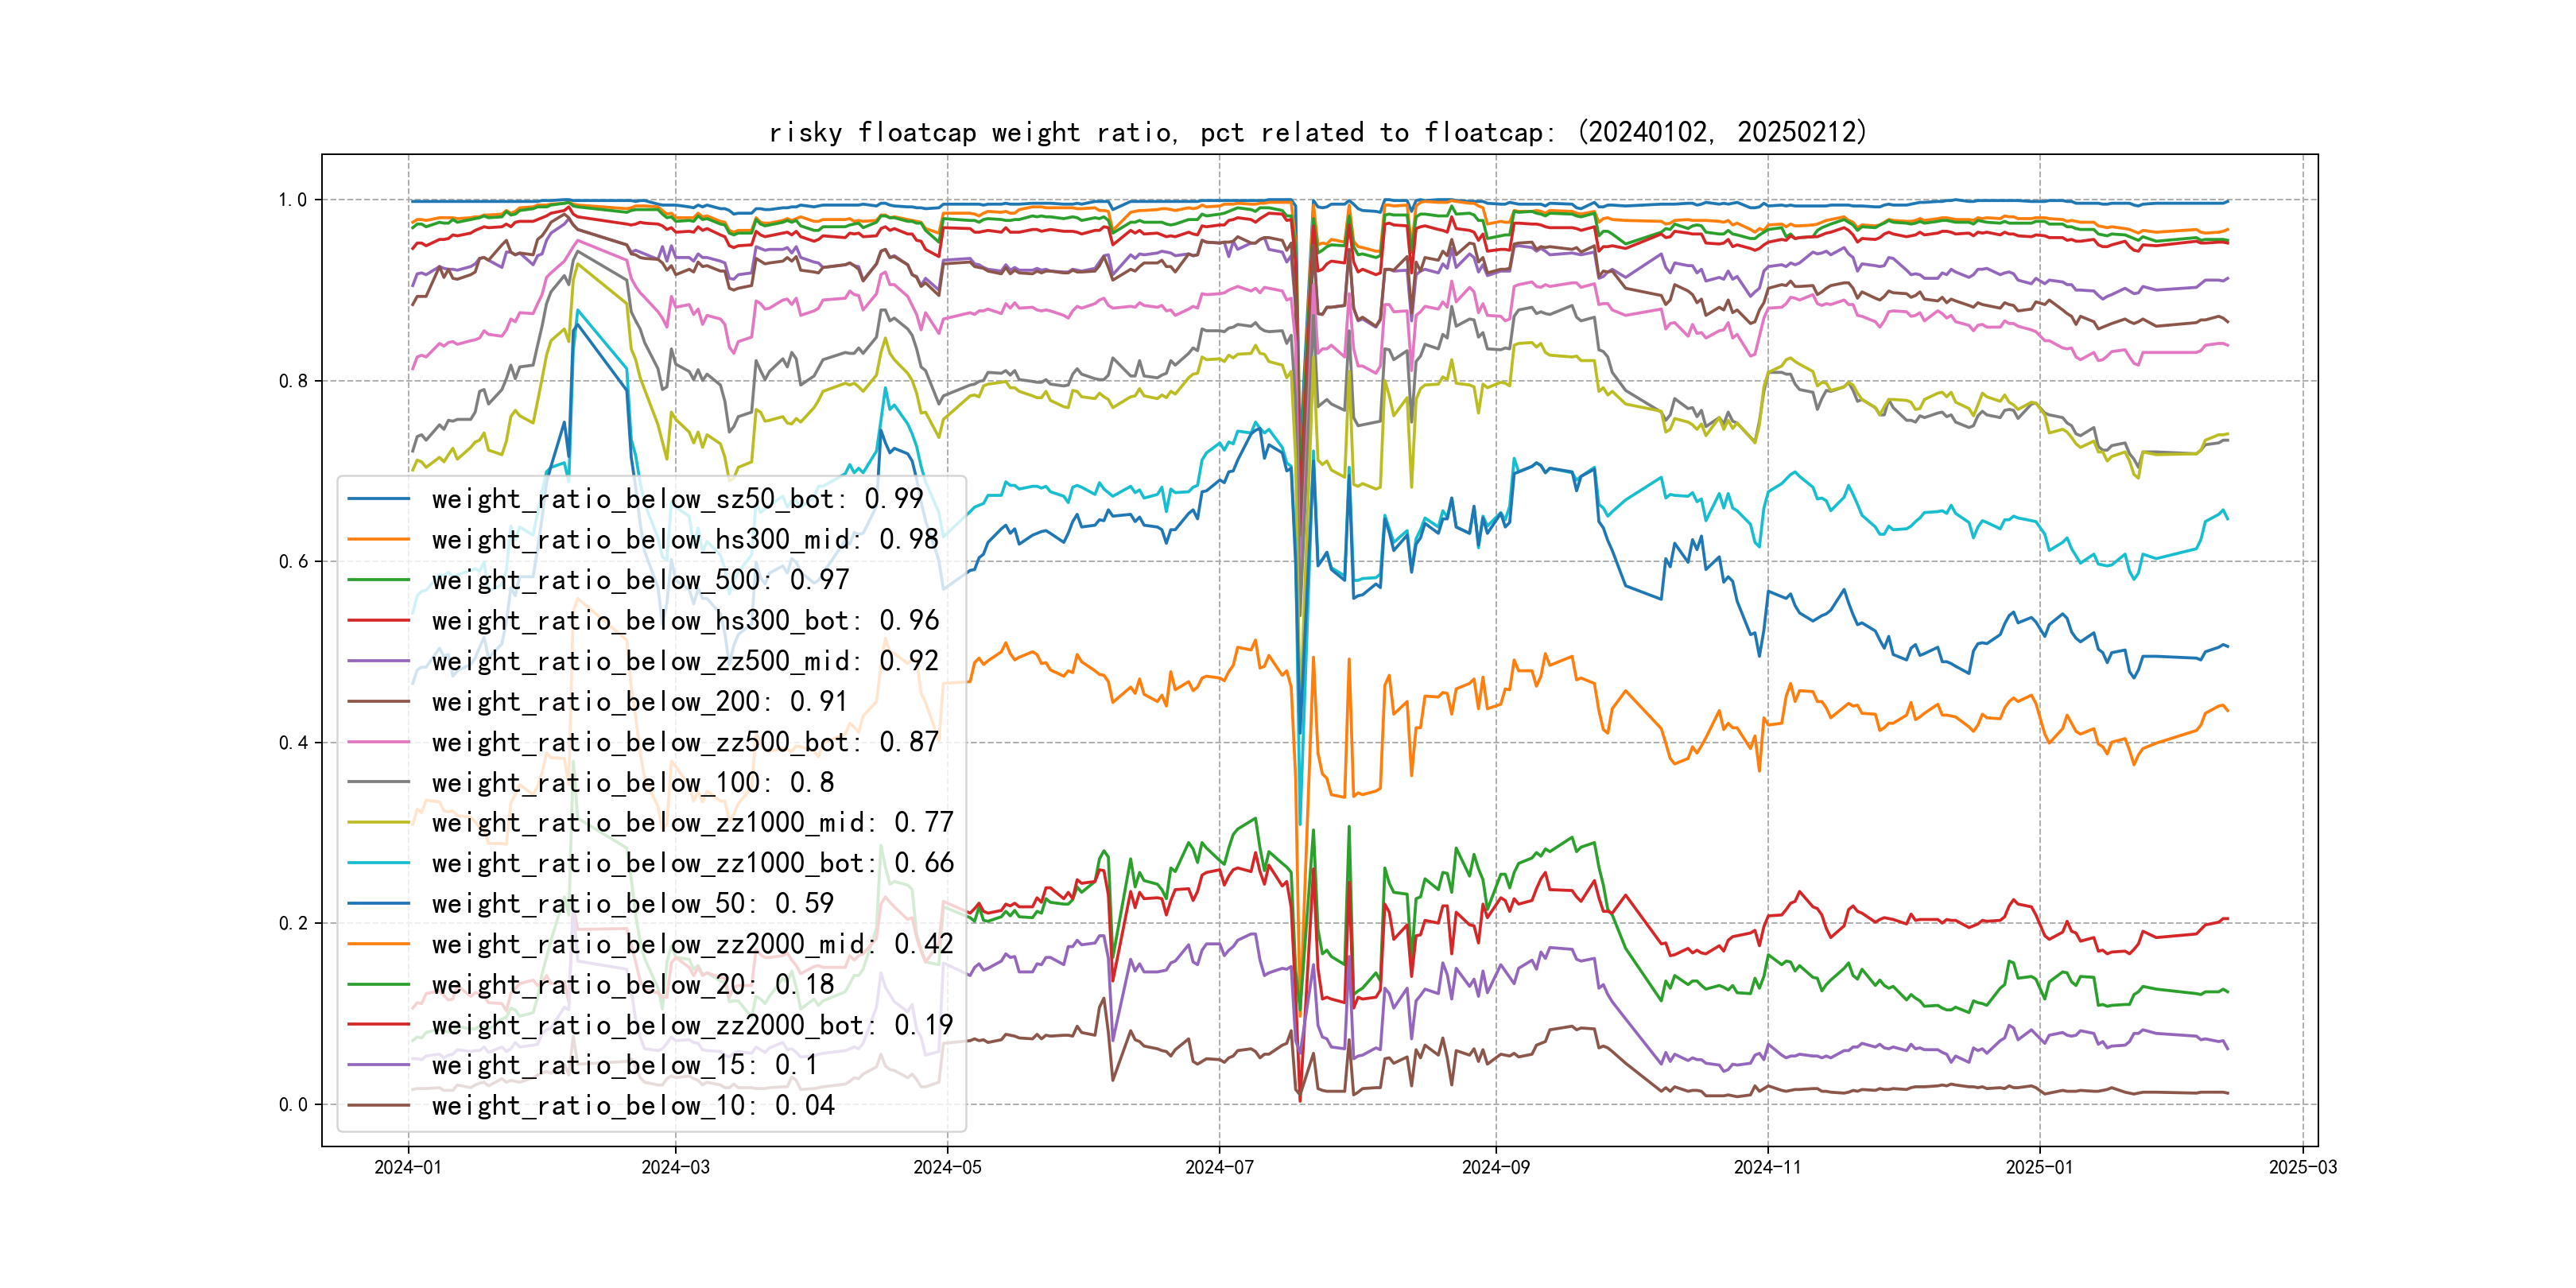Click the 2024-07 x-axis tick label

1218,1167
